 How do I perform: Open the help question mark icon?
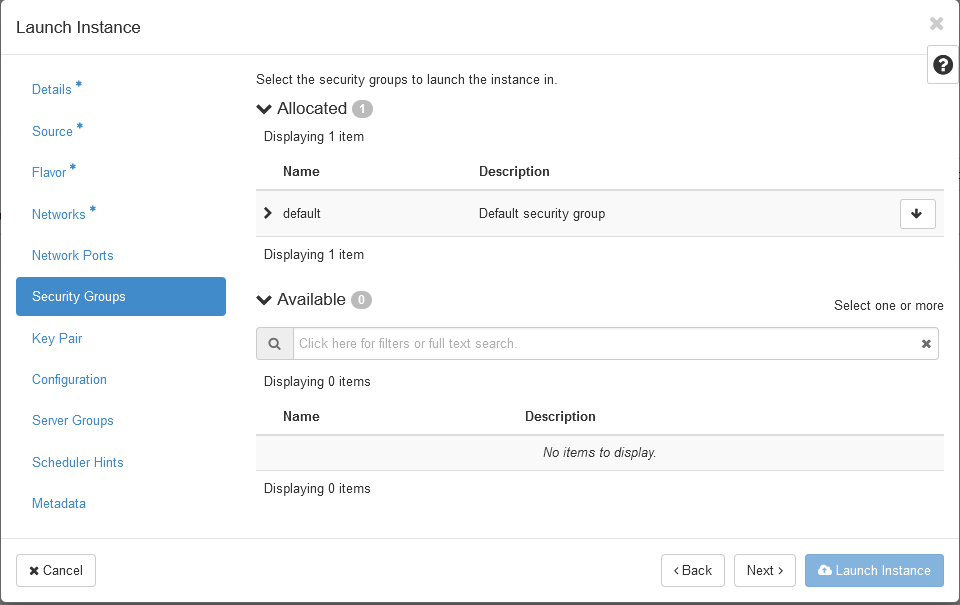942,65
